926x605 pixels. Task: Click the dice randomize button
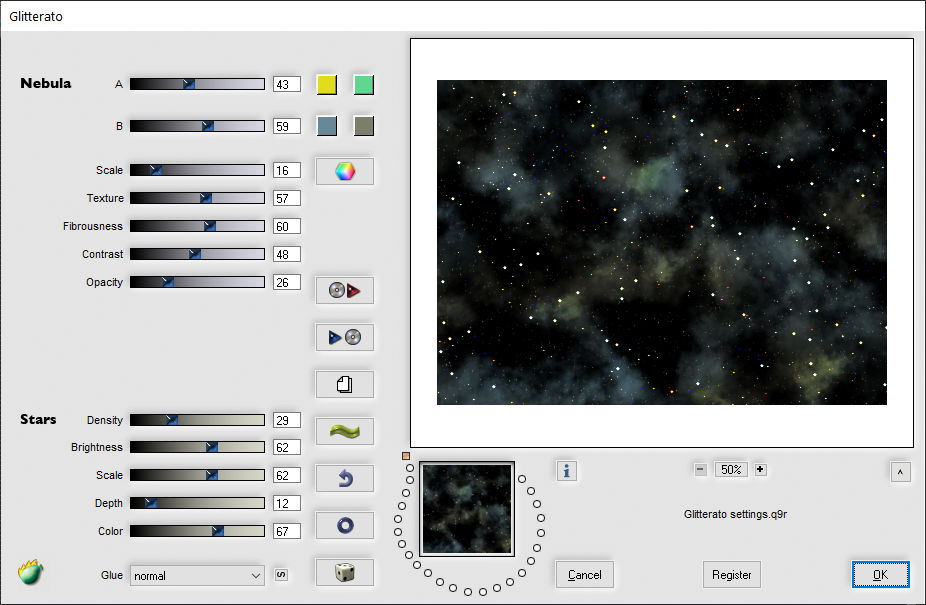point(345,573)
